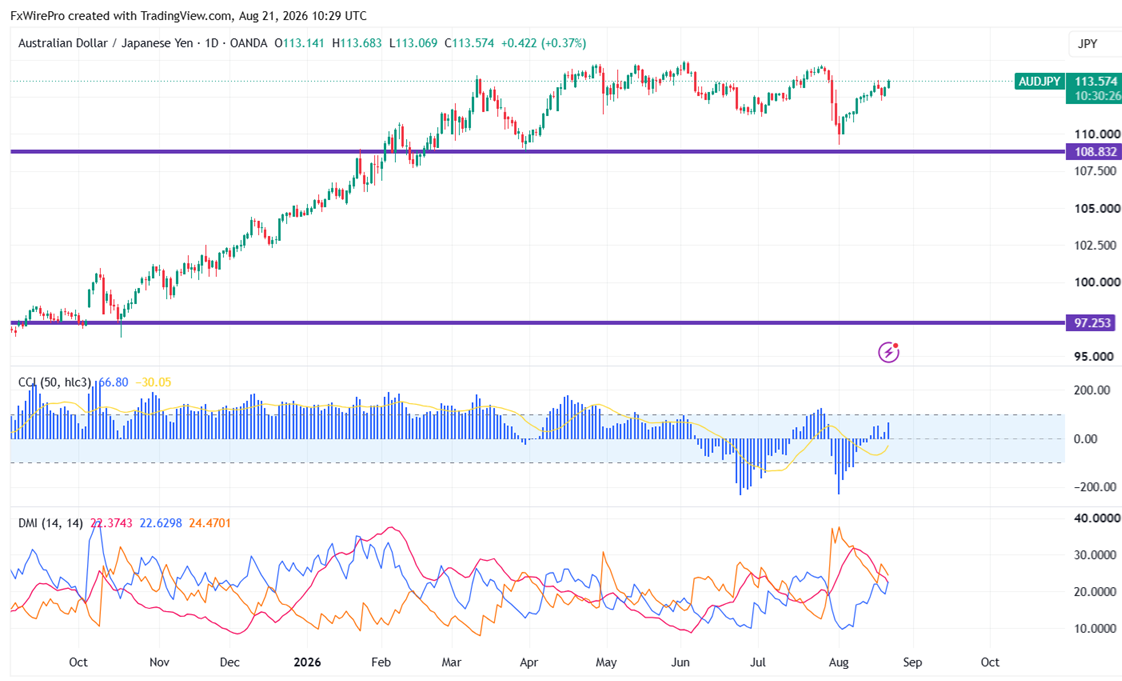Viewport: 1122px width, 681px height.
Task: Click the DMI scale label 30.0000
Action: pyautogui.click(x=1097, y=555)
